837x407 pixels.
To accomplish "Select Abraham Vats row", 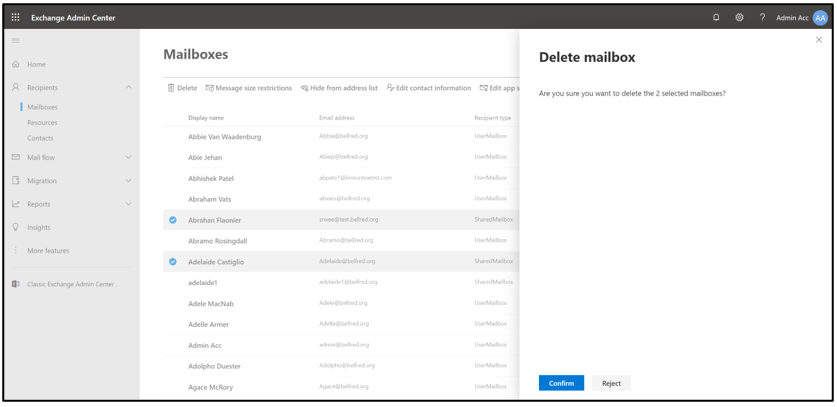I will [x=341, y=199].
